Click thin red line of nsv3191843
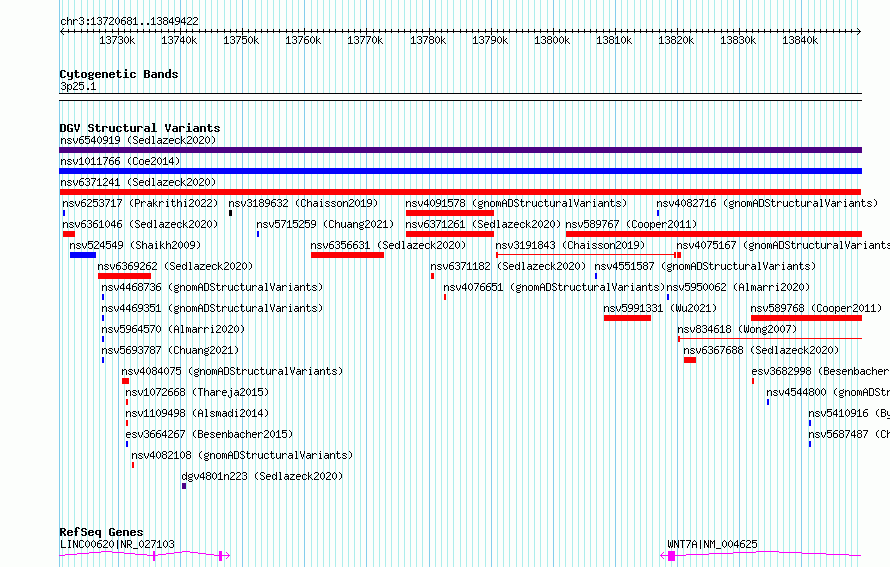The image size is (890, 567). point(586,255)
